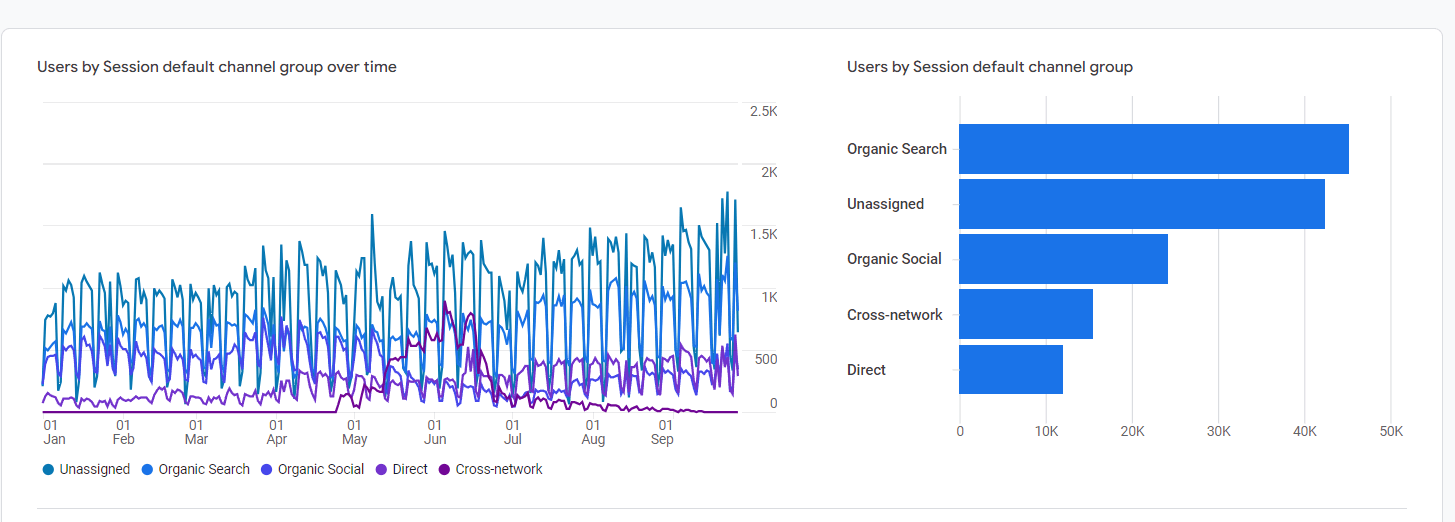1455x522 pixels.
Task: Hide the Cross-network series via legend label
Action: 498,470
